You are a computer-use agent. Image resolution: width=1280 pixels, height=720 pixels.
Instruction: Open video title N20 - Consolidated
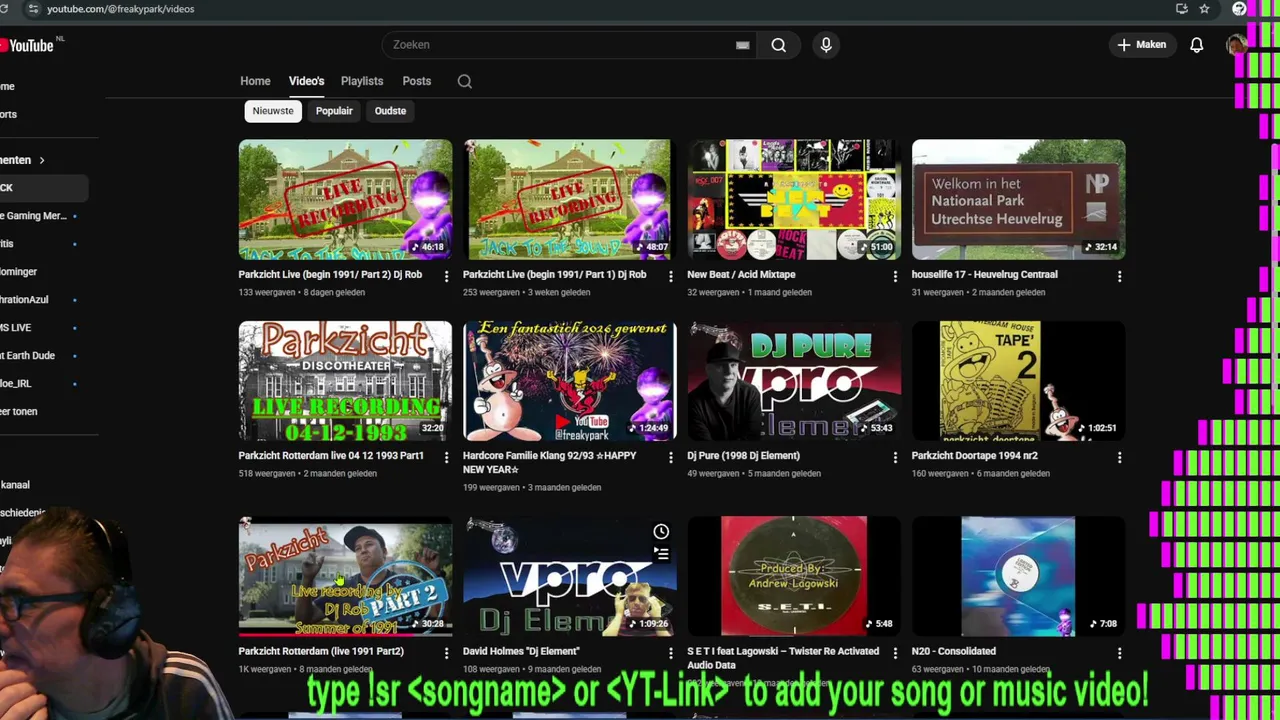pyautogui.click(x=953, y=651)
